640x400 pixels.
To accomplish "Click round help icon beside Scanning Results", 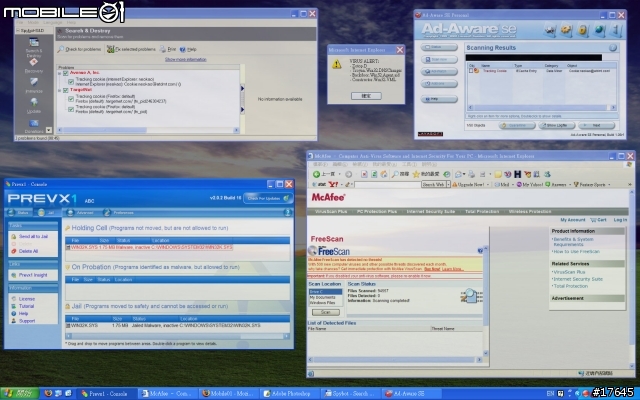I will pos(613,48).
